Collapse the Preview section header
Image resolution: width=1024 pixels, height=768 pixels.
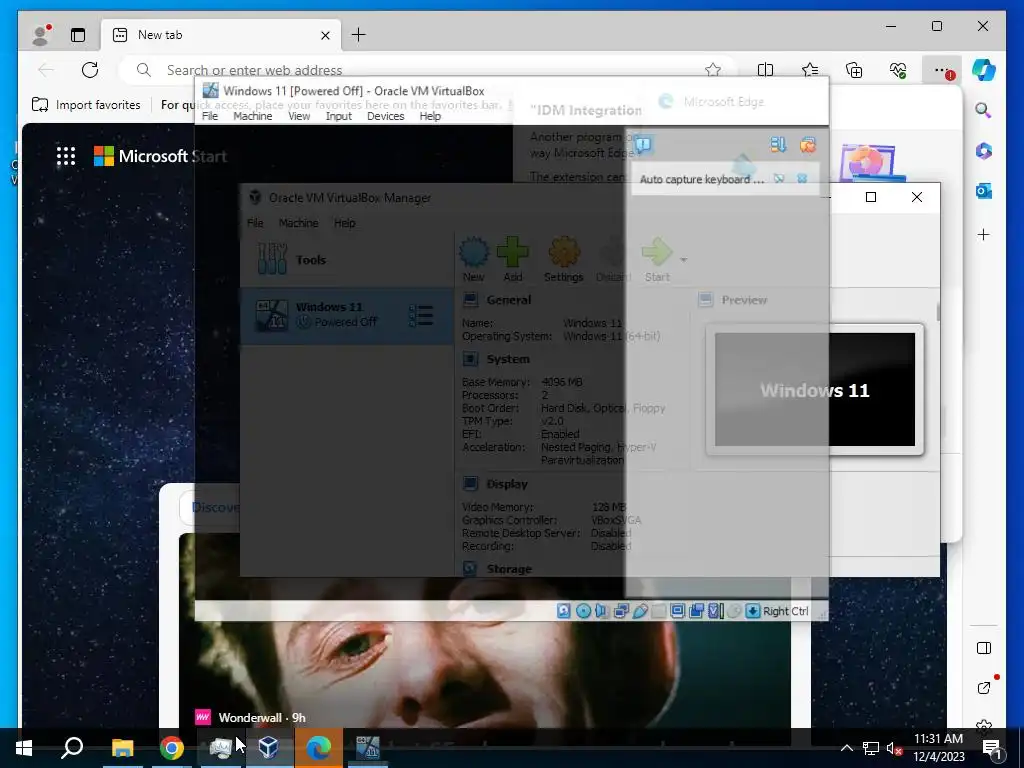[x=744, y=300]
